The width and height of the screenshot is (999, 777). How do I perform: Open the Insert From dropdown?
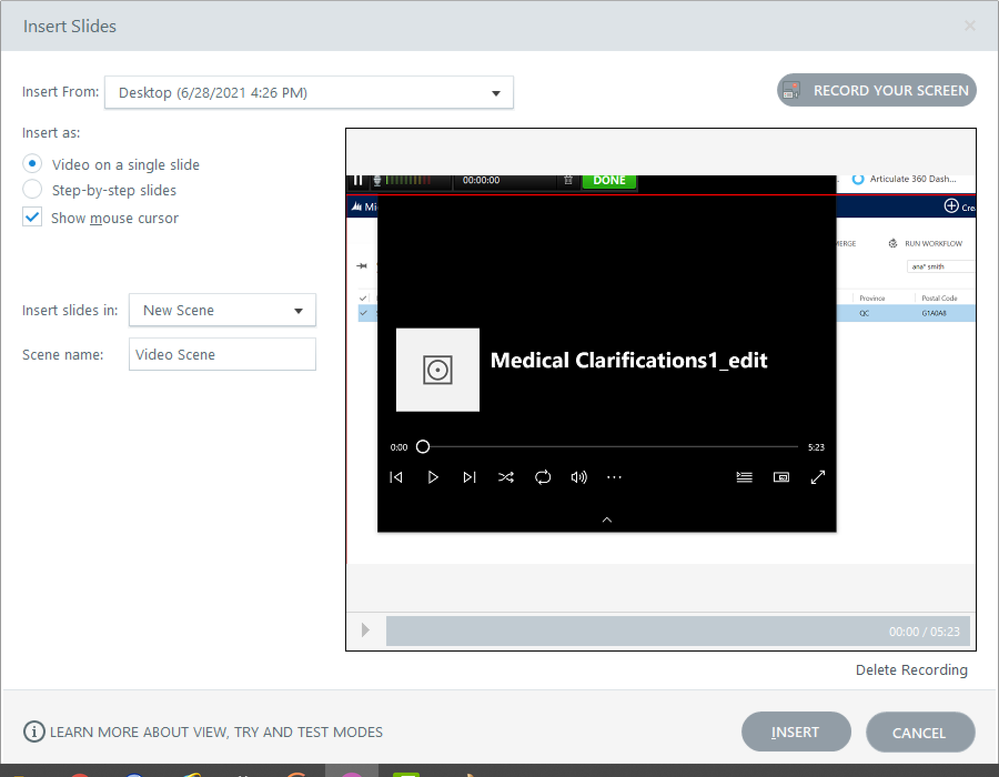[x=309, y=93]
